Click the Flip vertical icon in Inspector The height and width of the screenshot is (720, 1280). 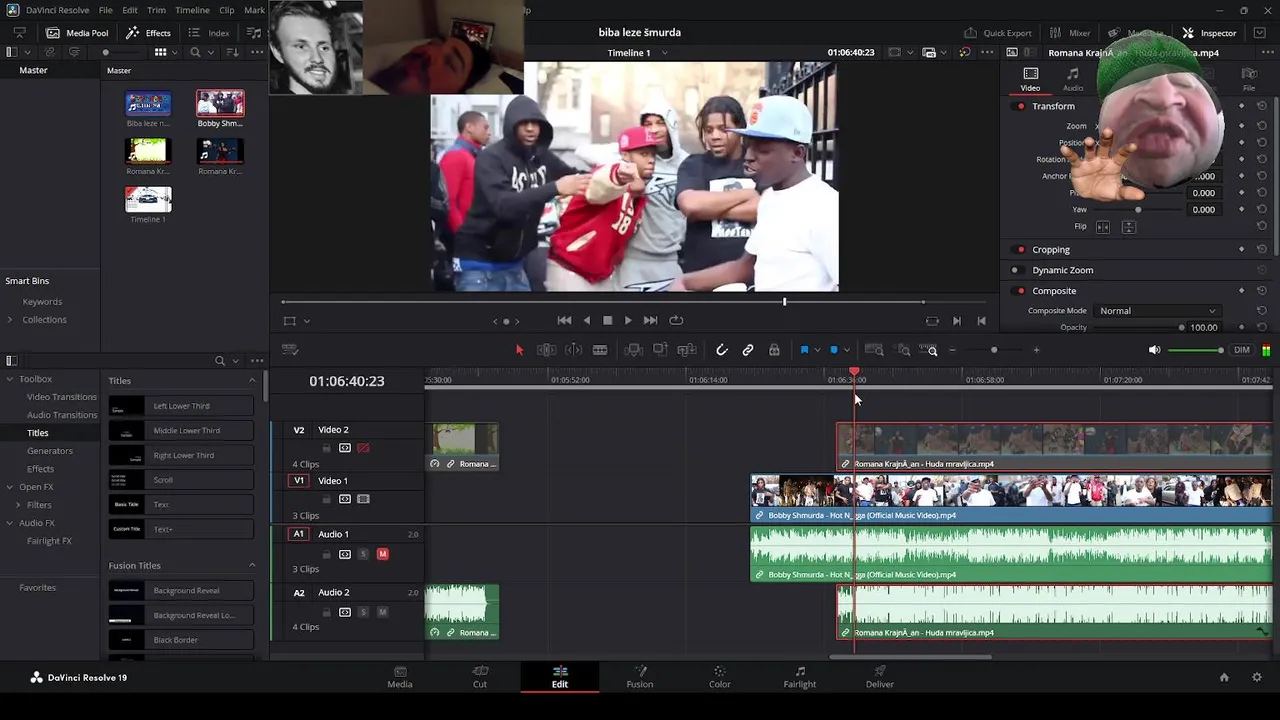(x=1128, y=227)
